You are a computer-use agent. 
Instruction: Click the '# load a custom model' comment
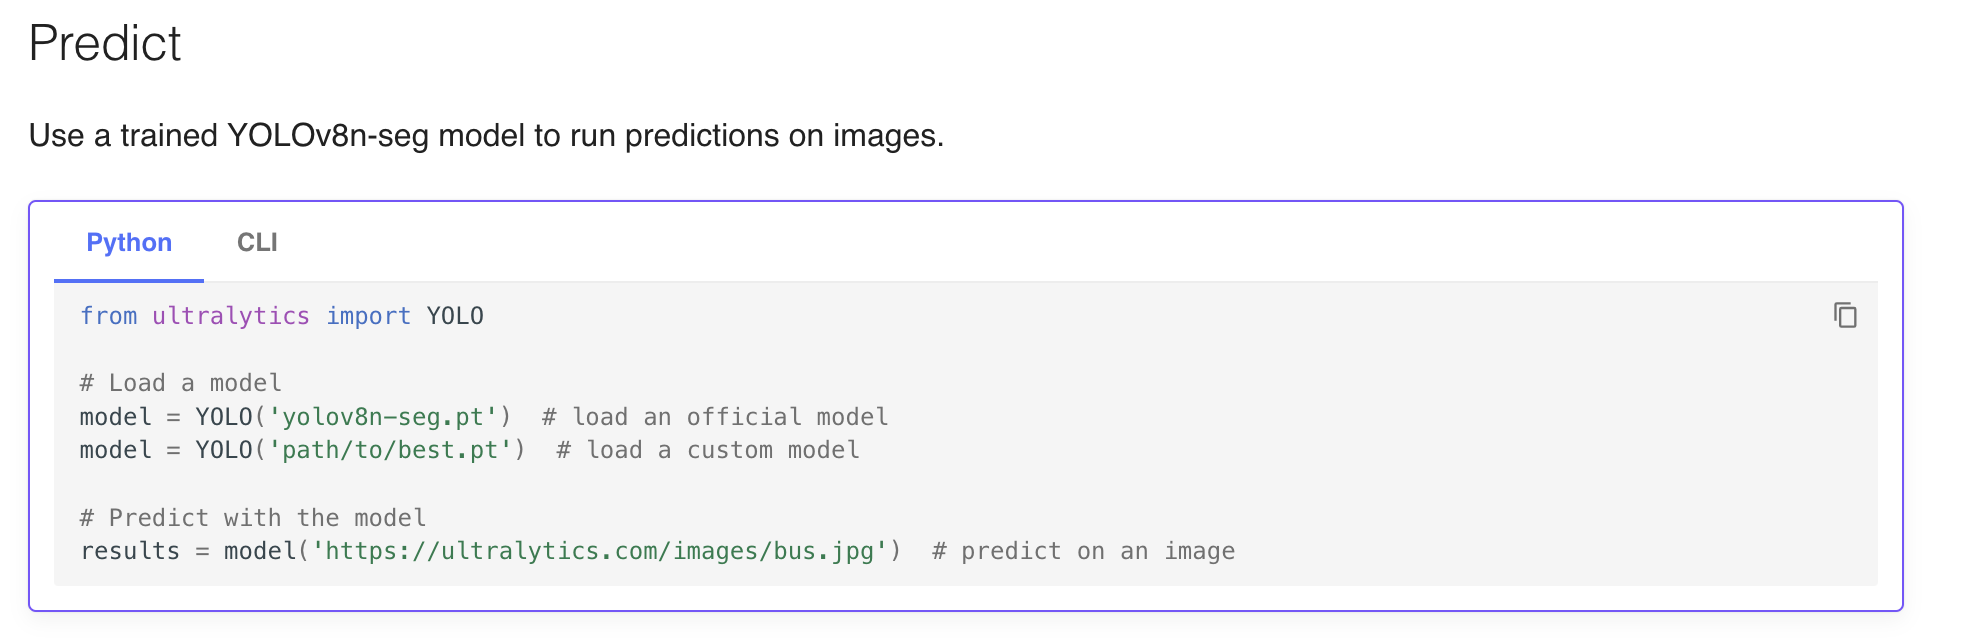(x=708, y=450)
